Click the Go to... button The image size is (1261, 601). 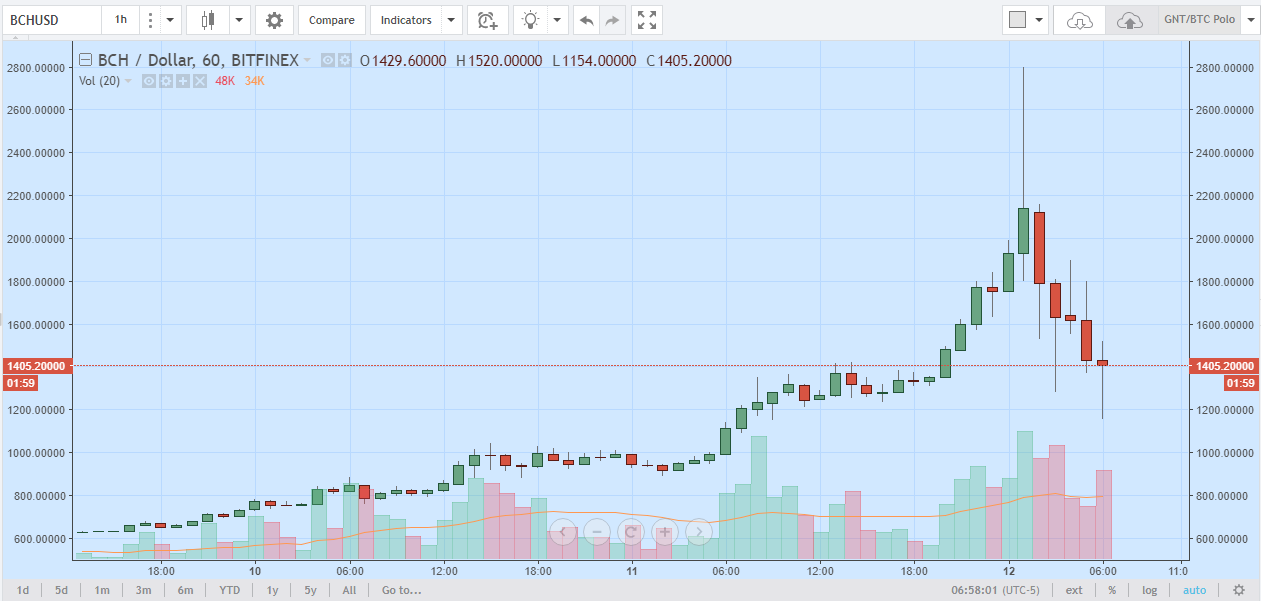(x=401, y=590)
